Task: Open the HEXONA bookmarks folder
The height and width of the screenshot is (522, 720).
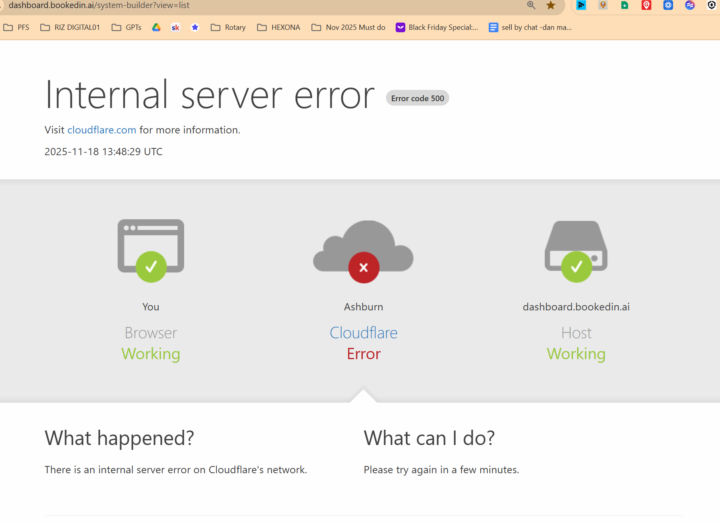Action: 279,28
